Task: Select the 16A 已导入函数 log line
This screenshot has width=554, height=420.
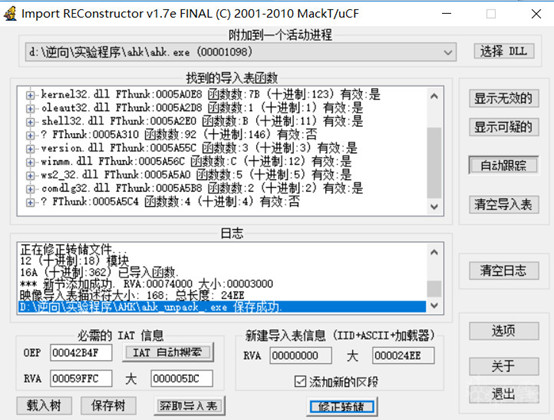Action: point(100,272)
